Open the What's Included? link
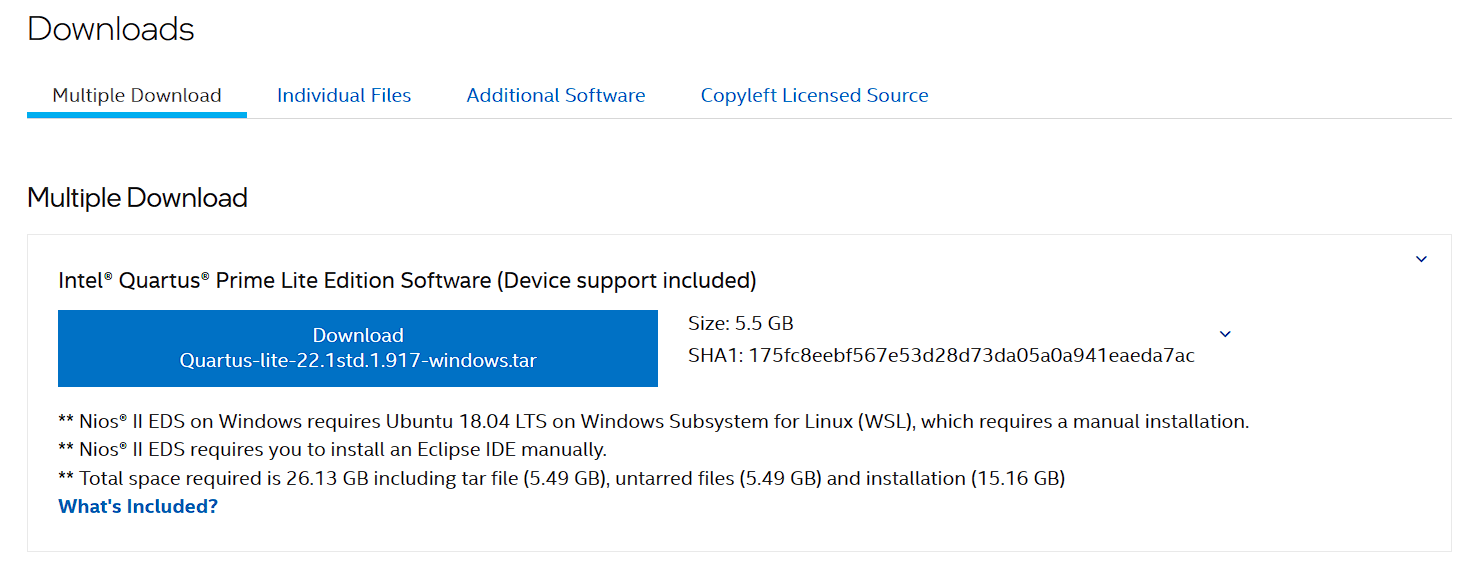Image resolution: width=1473 pixels, height=565 pixels. point(138,506)
